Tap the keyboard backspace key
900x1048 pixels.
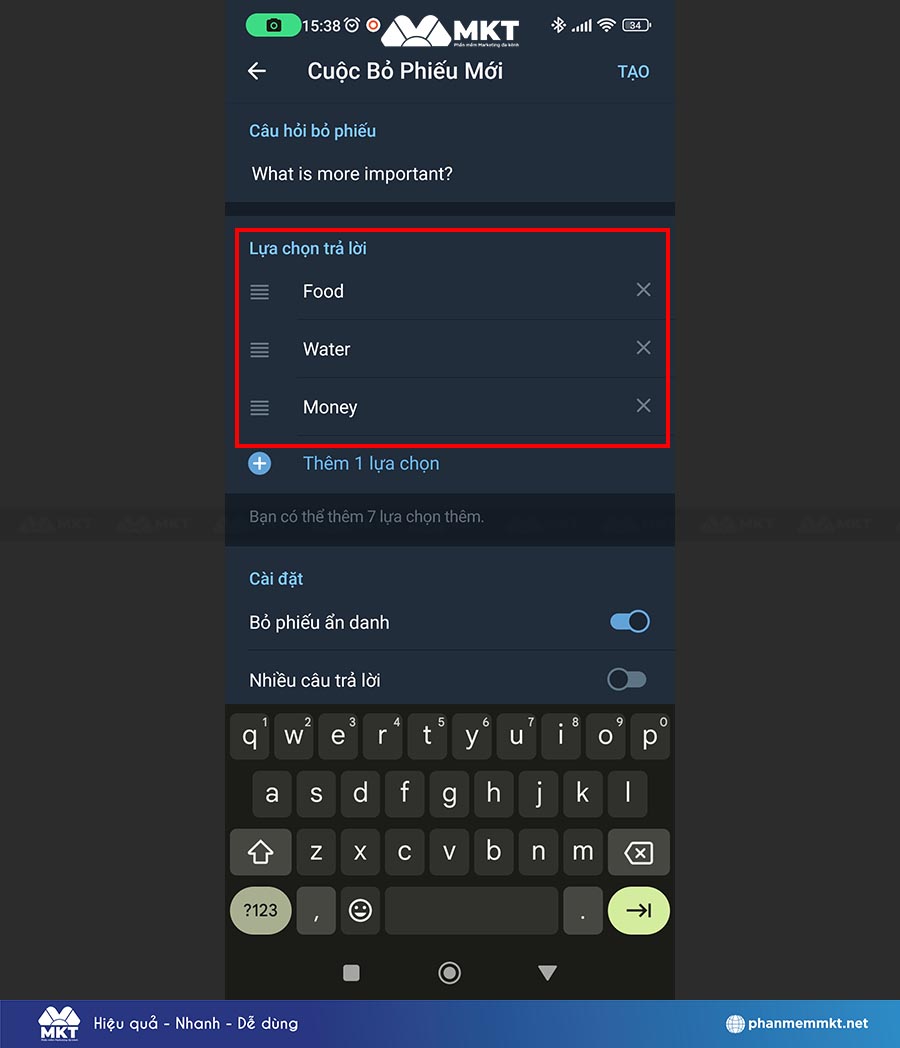pyautogui.click(x=639, y=852)
